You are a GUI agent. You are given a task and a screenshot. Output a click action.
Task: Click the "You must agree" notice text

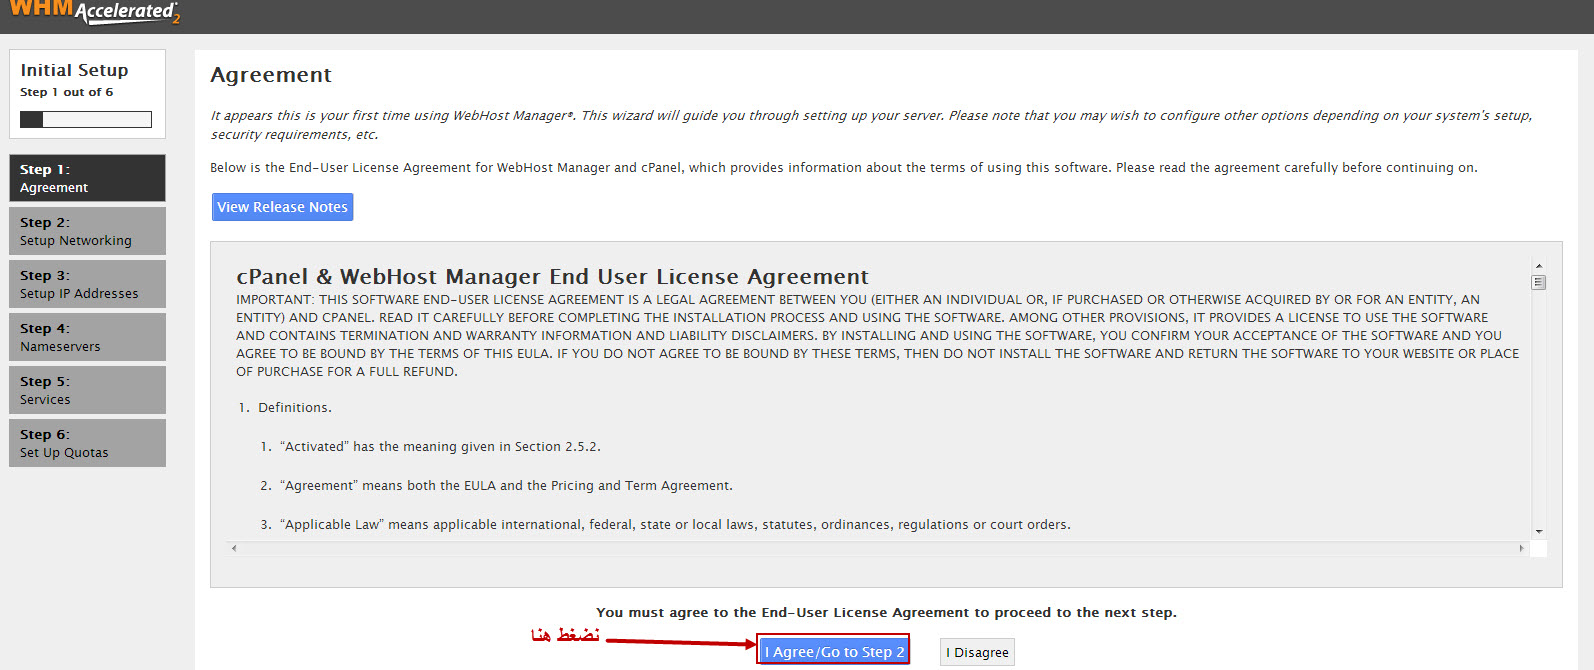886,613
